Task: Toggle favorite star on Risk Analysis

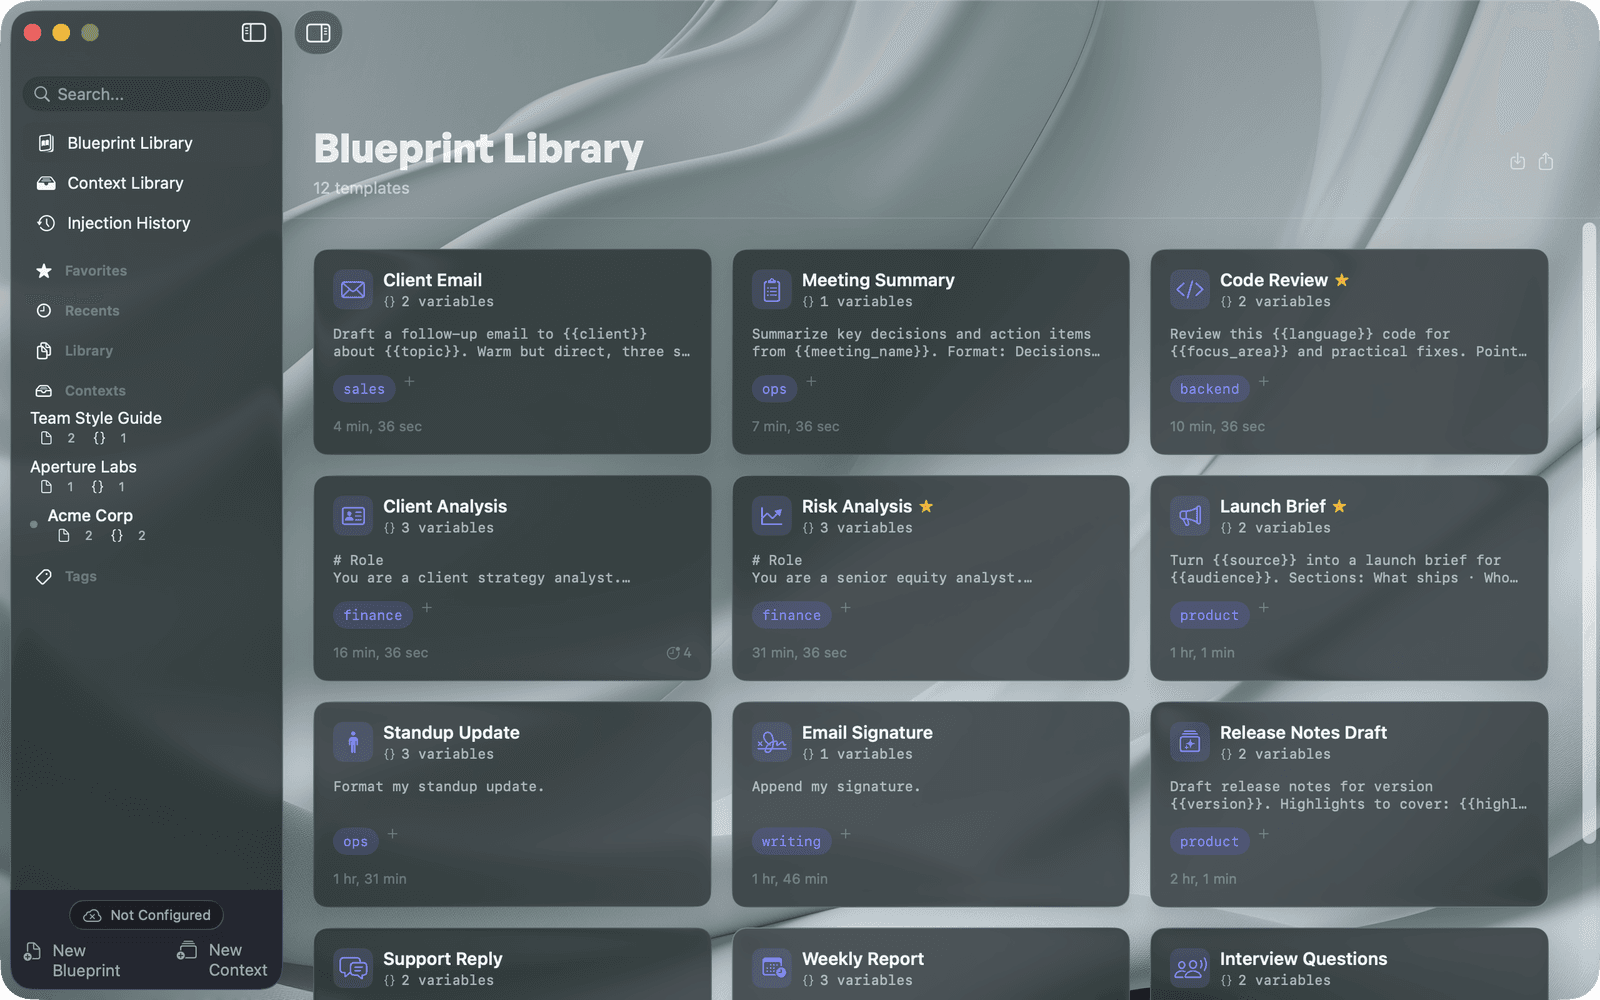Action: pos(926,506)
